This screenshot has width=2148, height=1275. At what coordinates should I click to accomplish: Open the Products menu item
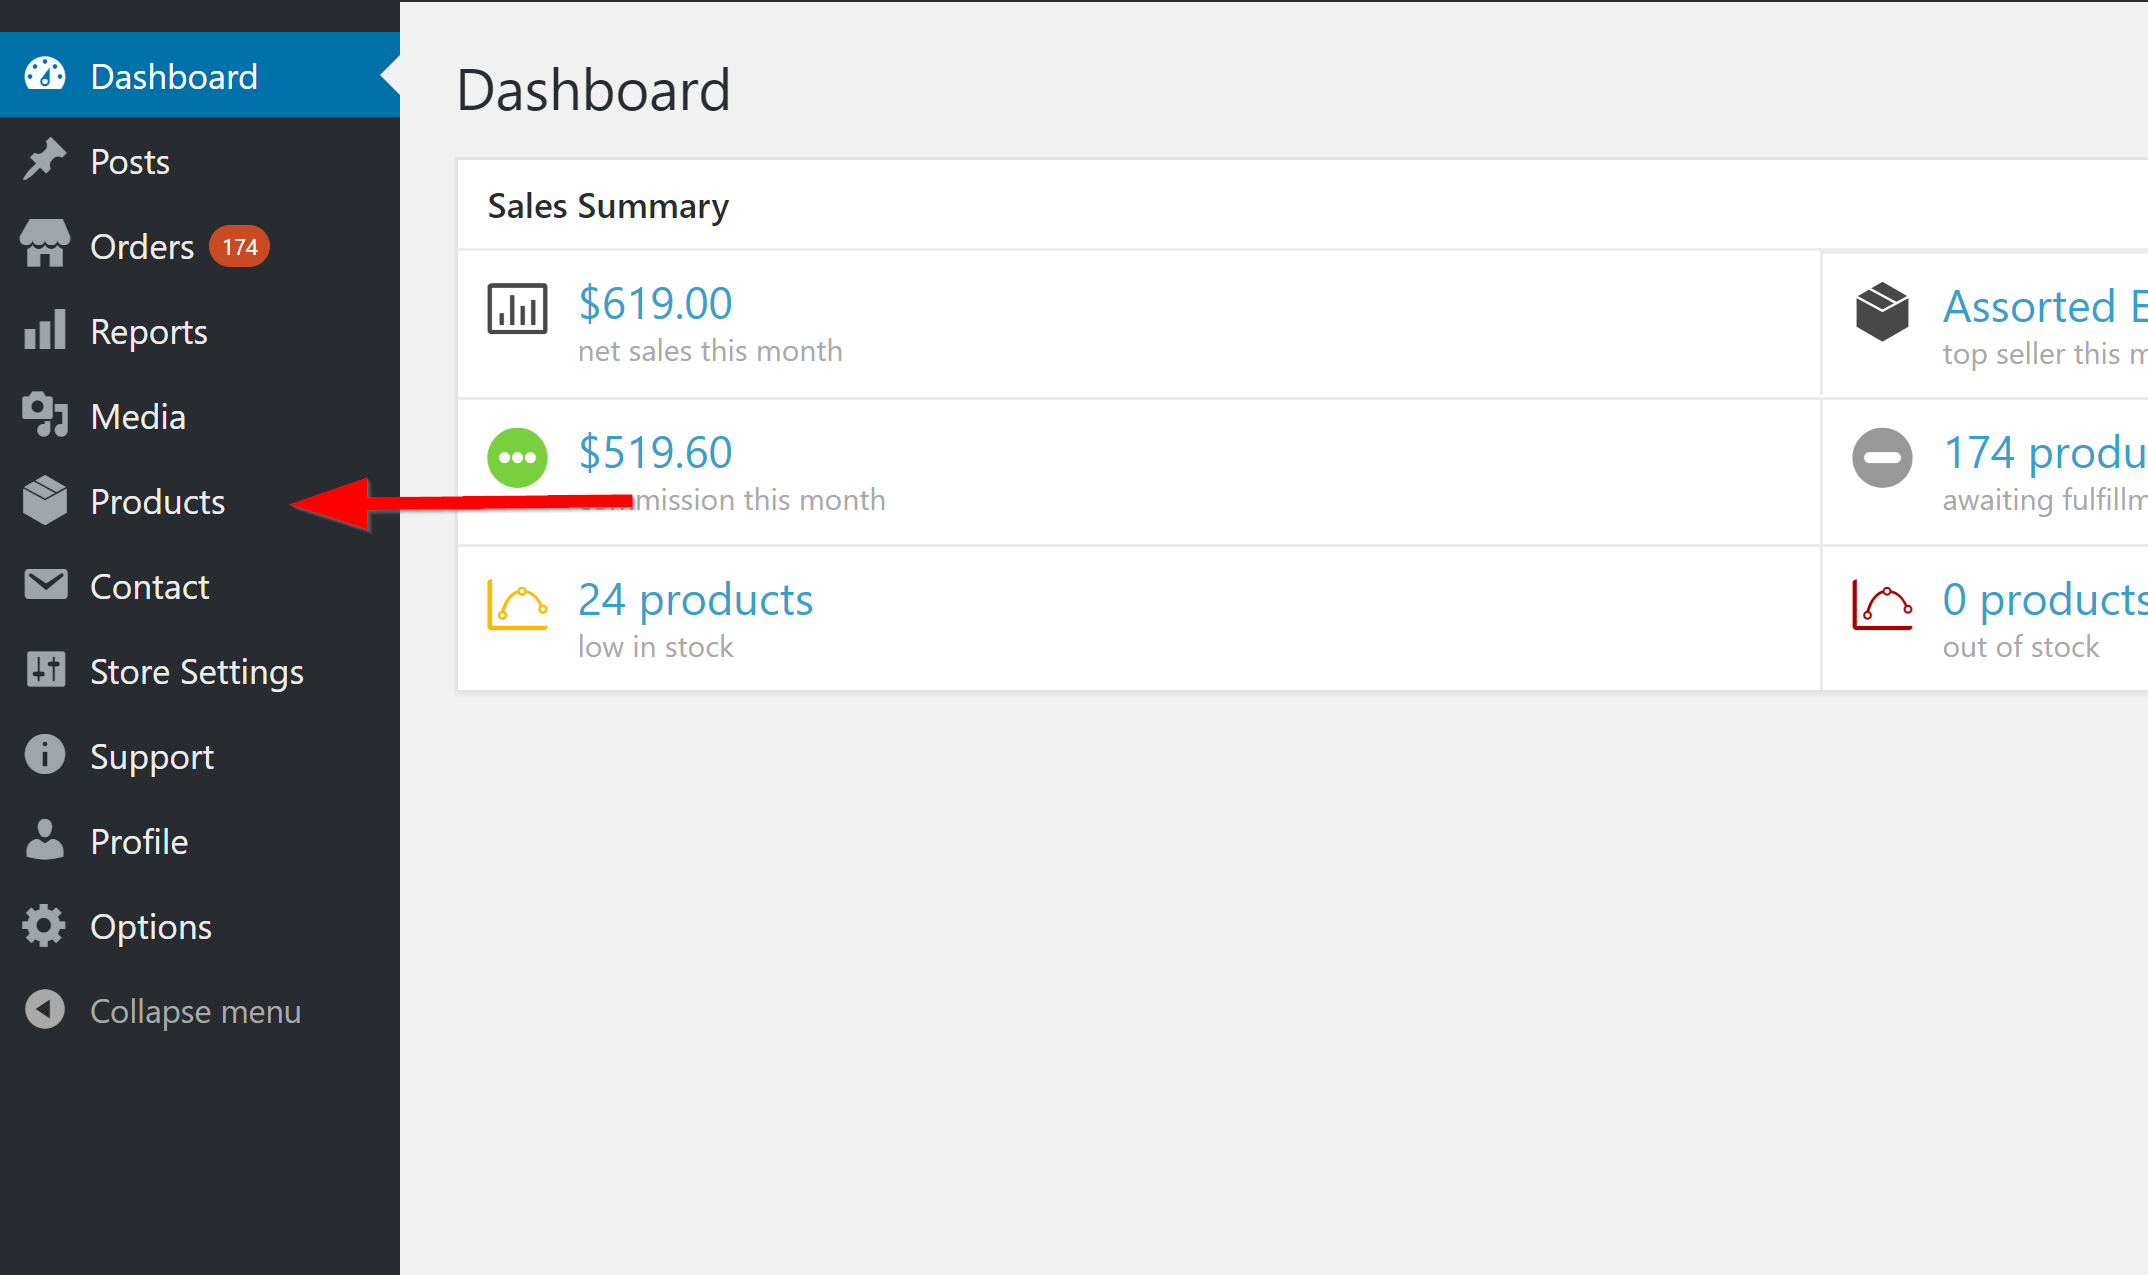click(158, 501)
